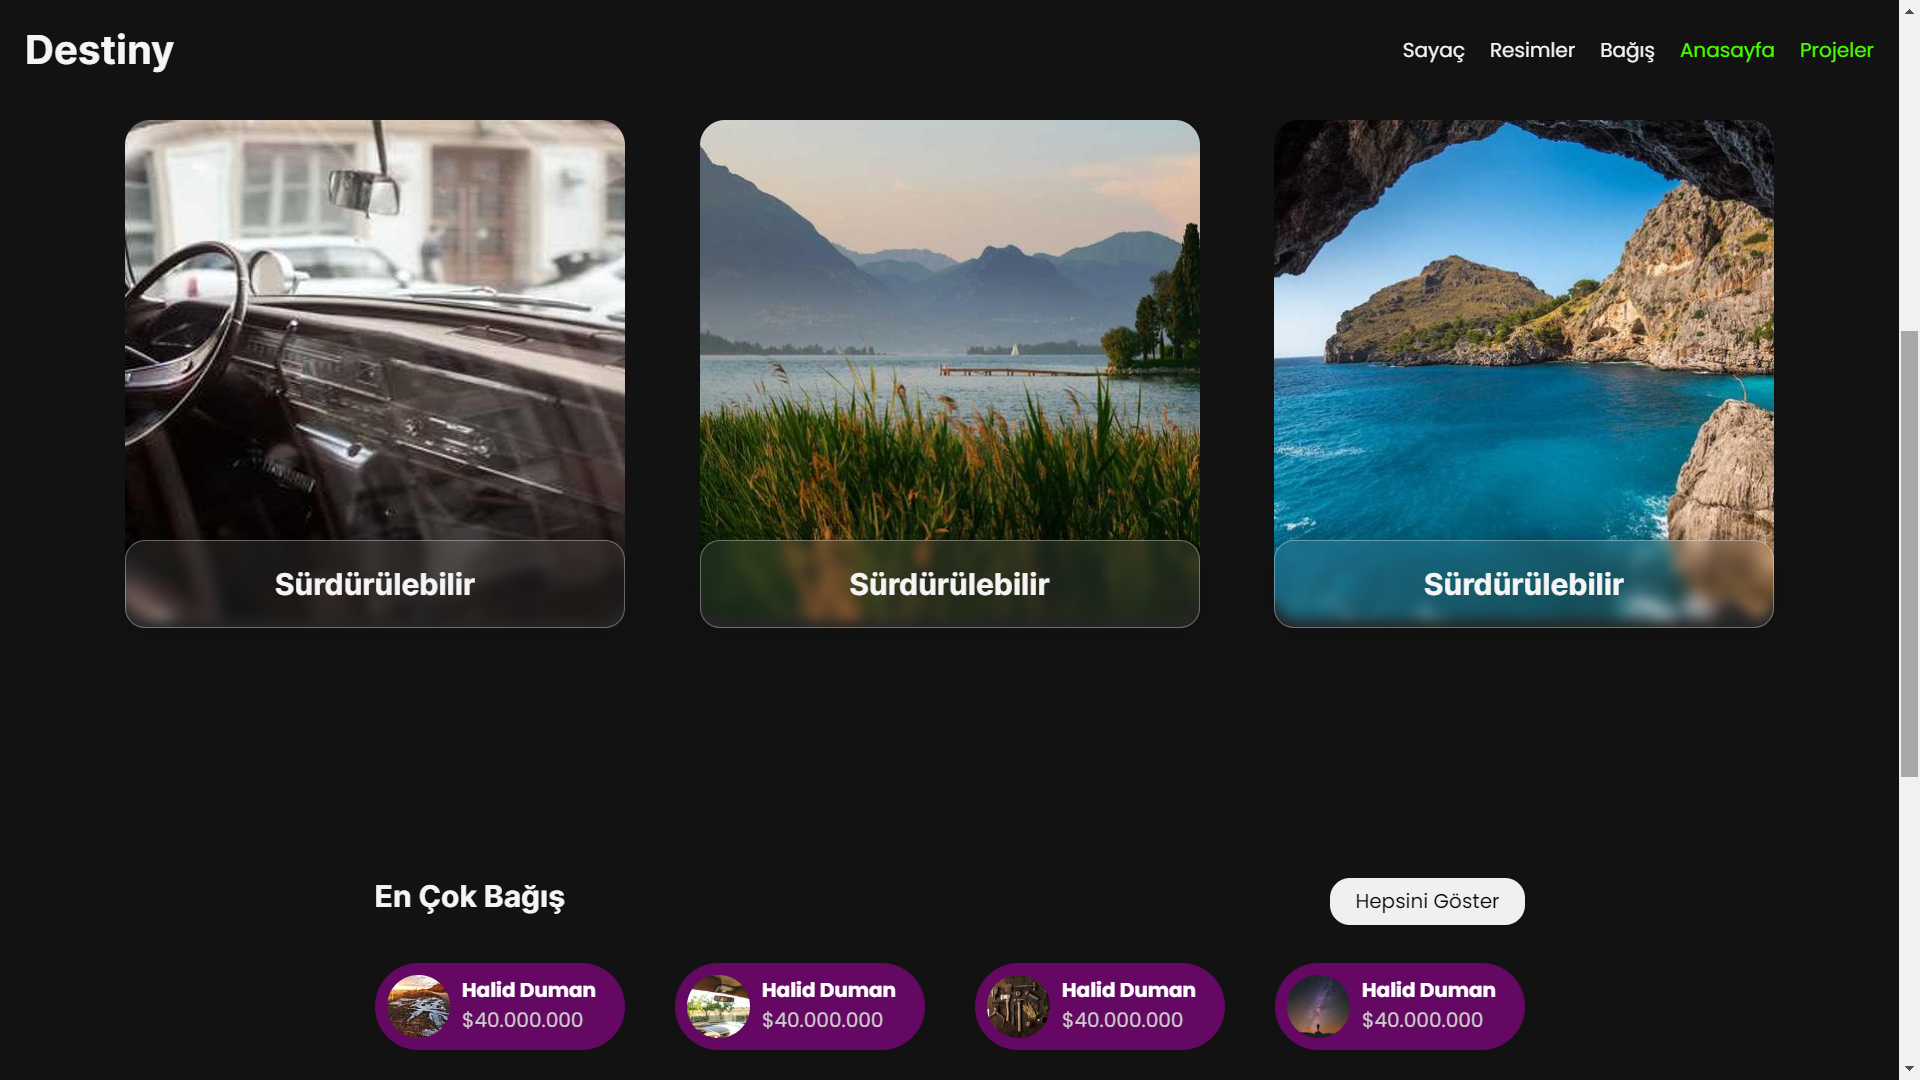Click second donor's car mirror avatar
Viewport: 1920px width, 1080px height.
coord(718,1006)
